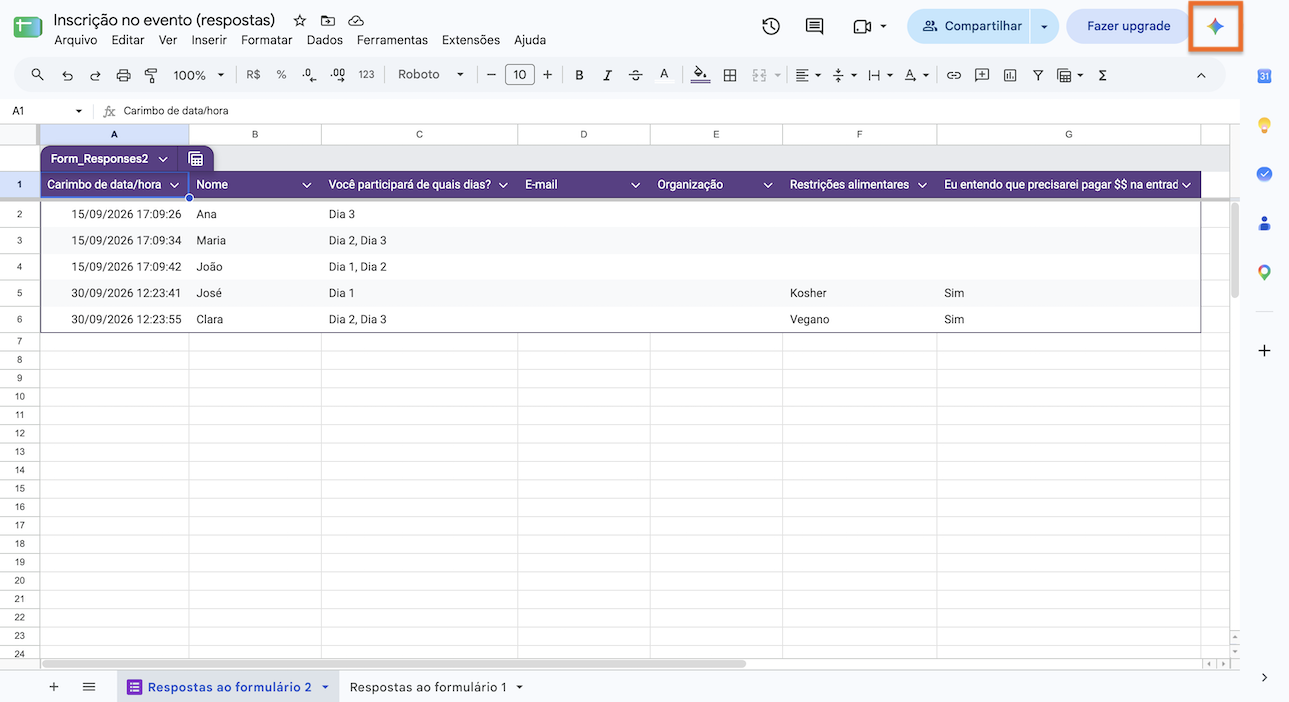Insert chart from toolbar
Viewport: 1289px width, 702px height.
tap(1010, 75)
